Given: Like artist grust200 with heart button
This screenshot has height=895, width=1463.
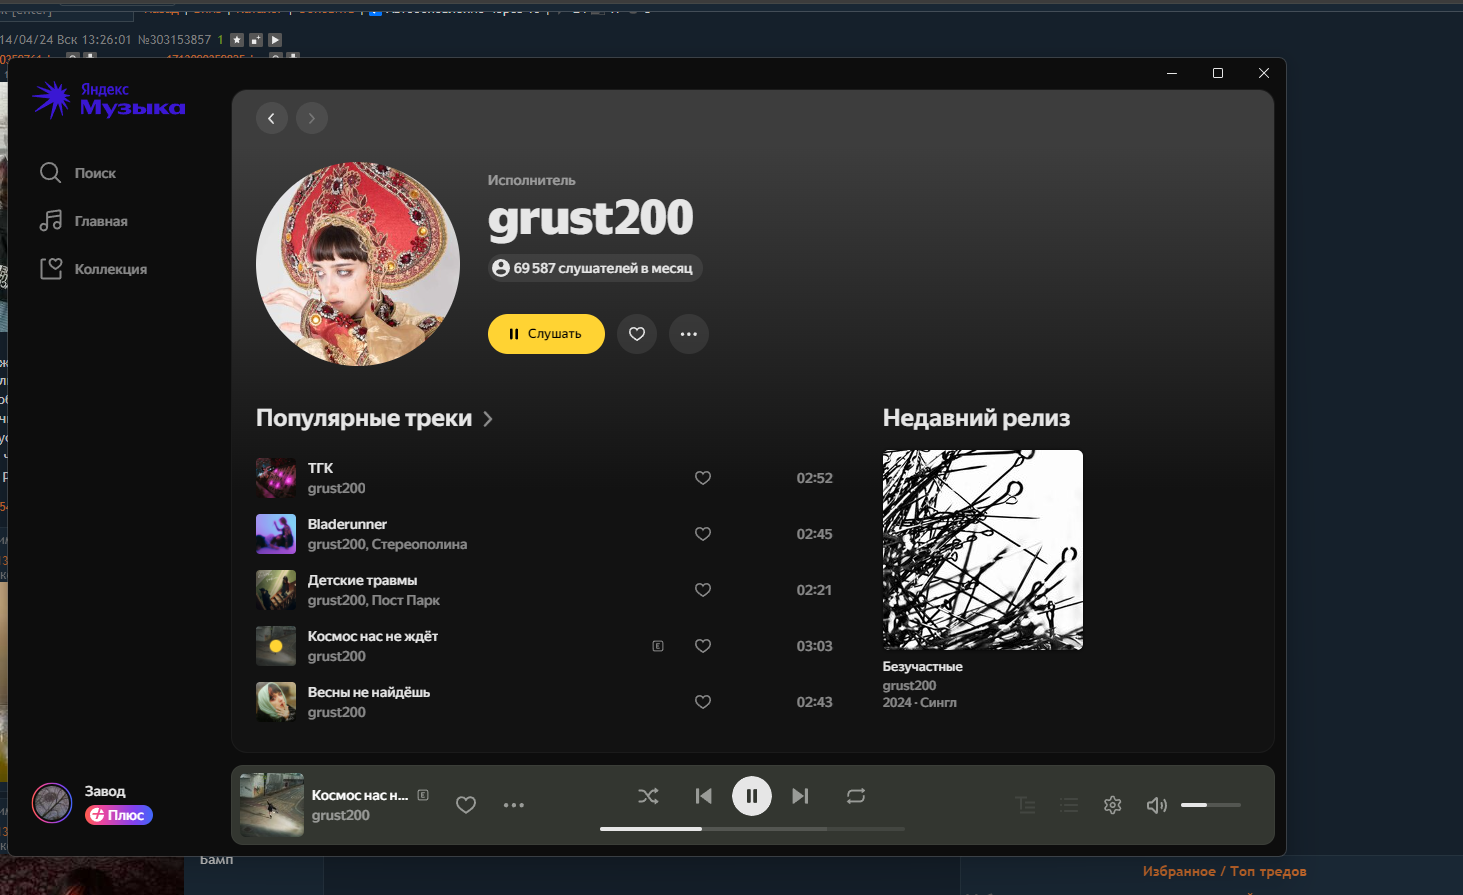Looking at the screenshot, I should (x=637, y=334).
